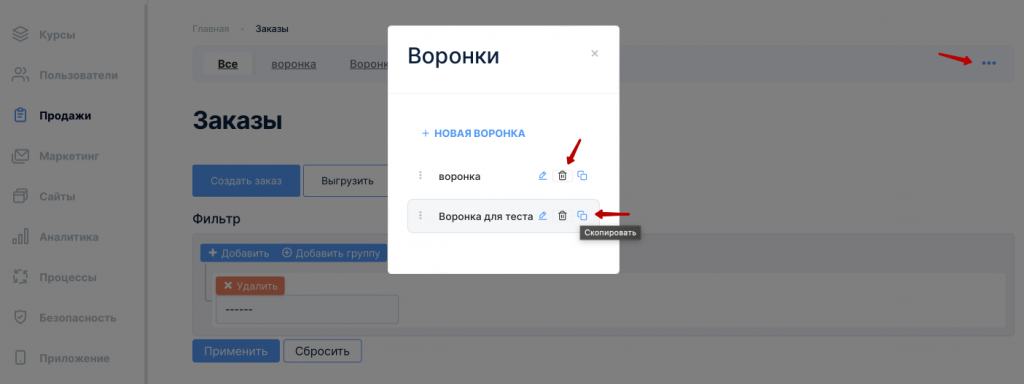
Task: Click the orange Удалить filter button
Action: pyautogui.click(x=250, y=286)
